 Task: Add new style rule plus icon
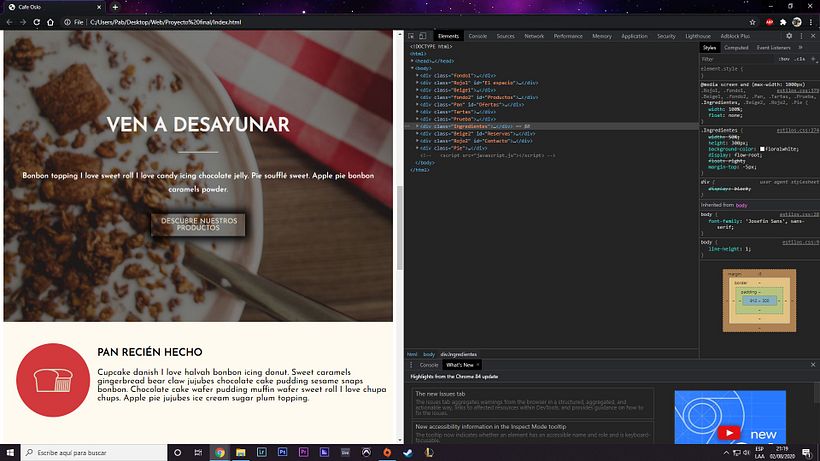pos(813,59)
